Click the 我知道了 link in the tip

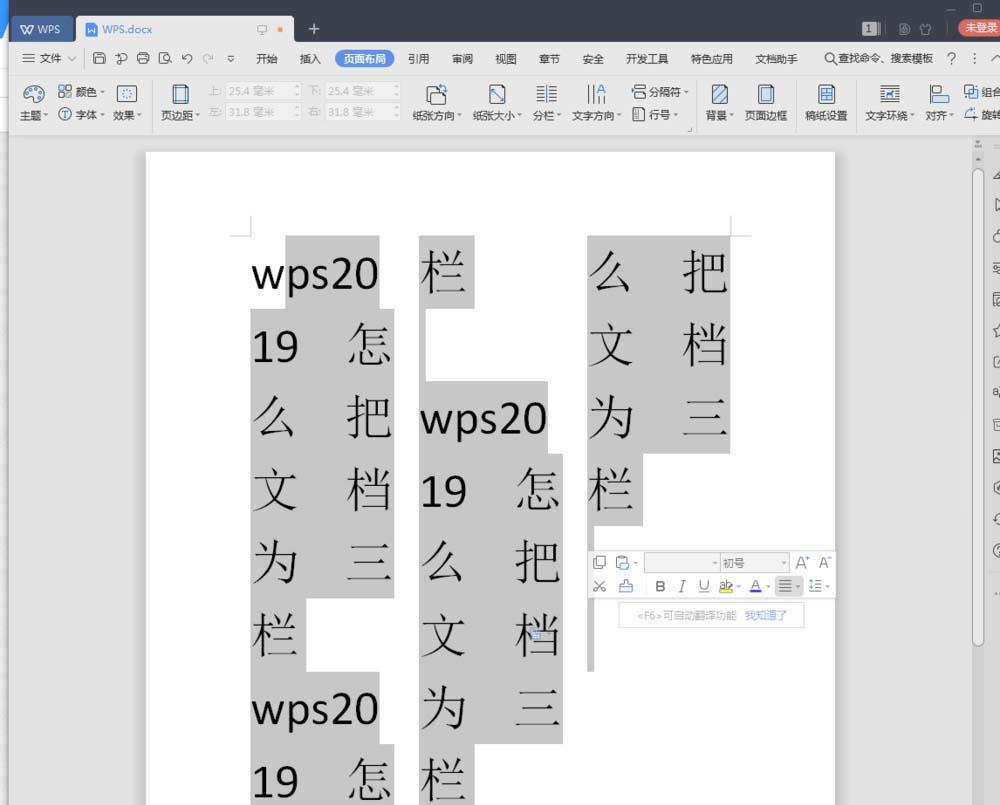[x=766, y=616]
